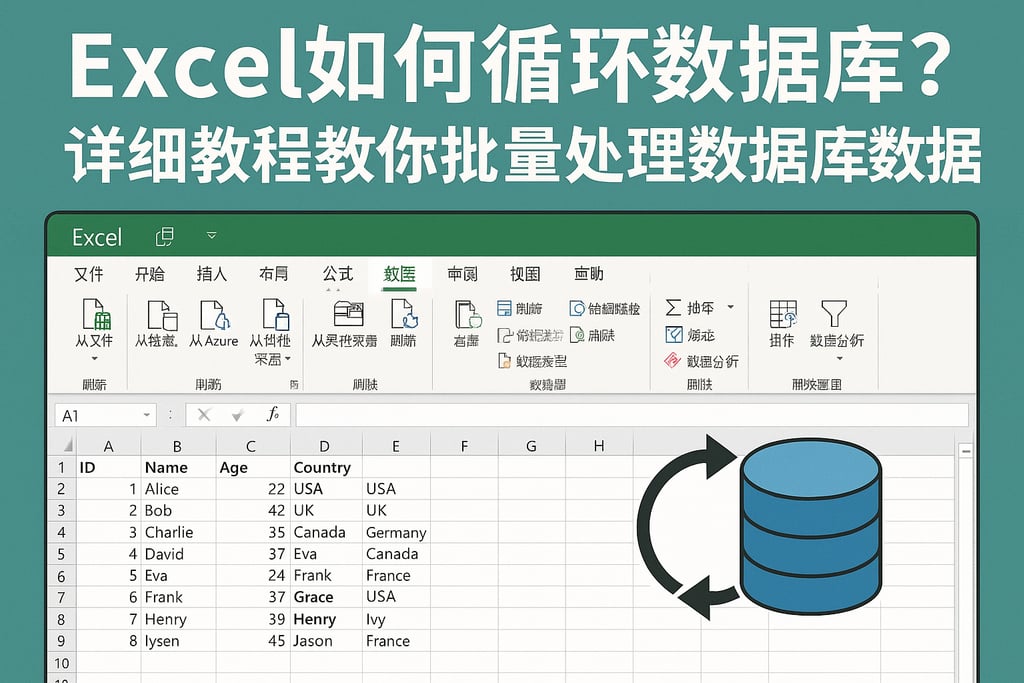Select the 'Name' header cell
Screen dimensions: 1024x683
click(178, 468)
